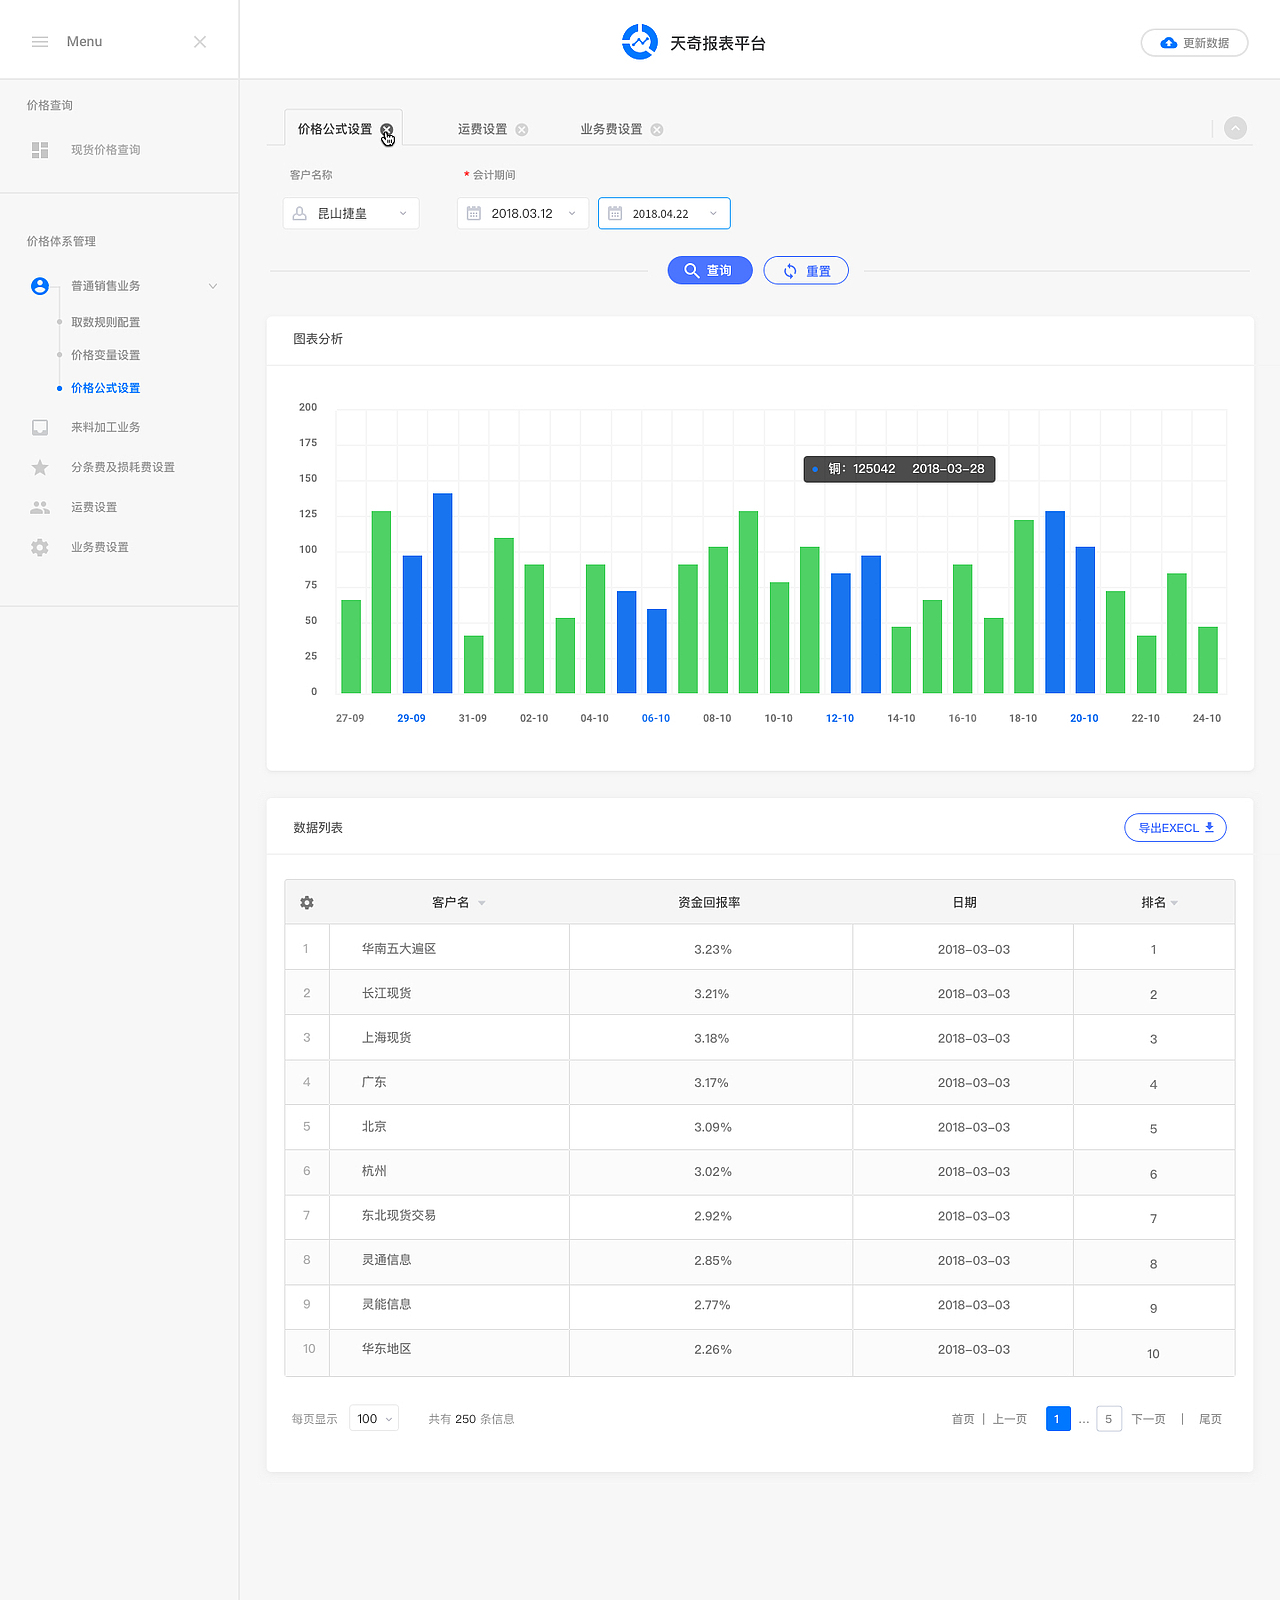This screenshot has width=1280, height=1600.
Task: Go to 下一页 next page
Action: (x=1149, y=1419)
